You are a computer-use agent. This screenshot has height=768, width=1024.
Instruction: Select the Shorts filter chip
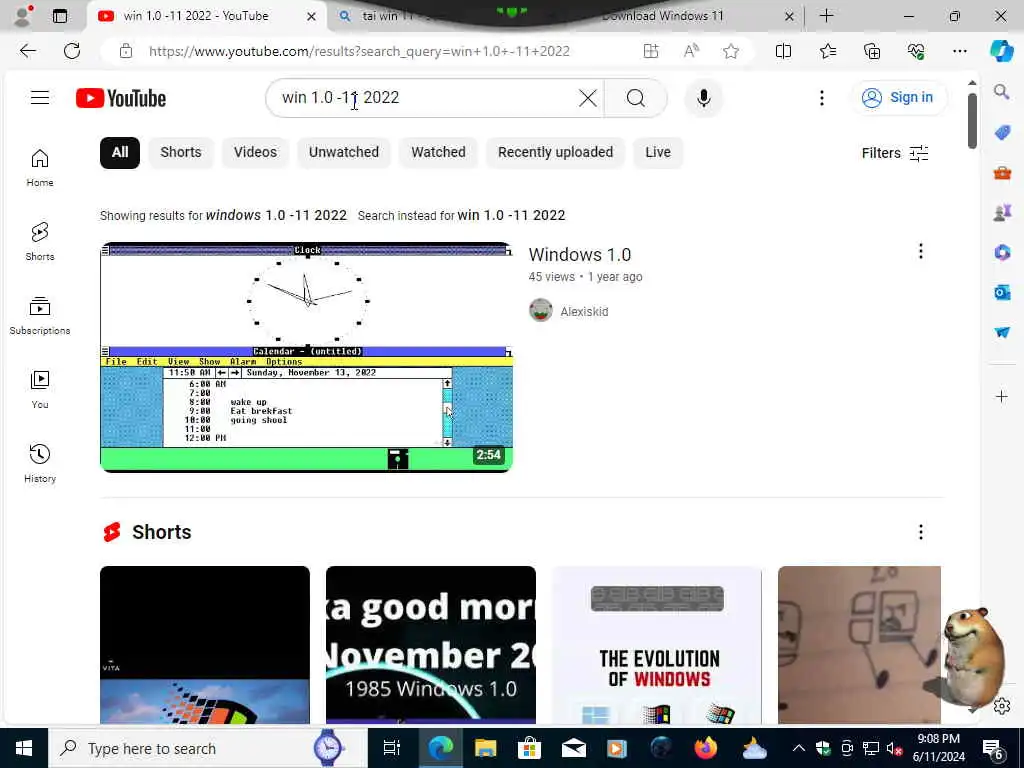[x=181, y=152]
